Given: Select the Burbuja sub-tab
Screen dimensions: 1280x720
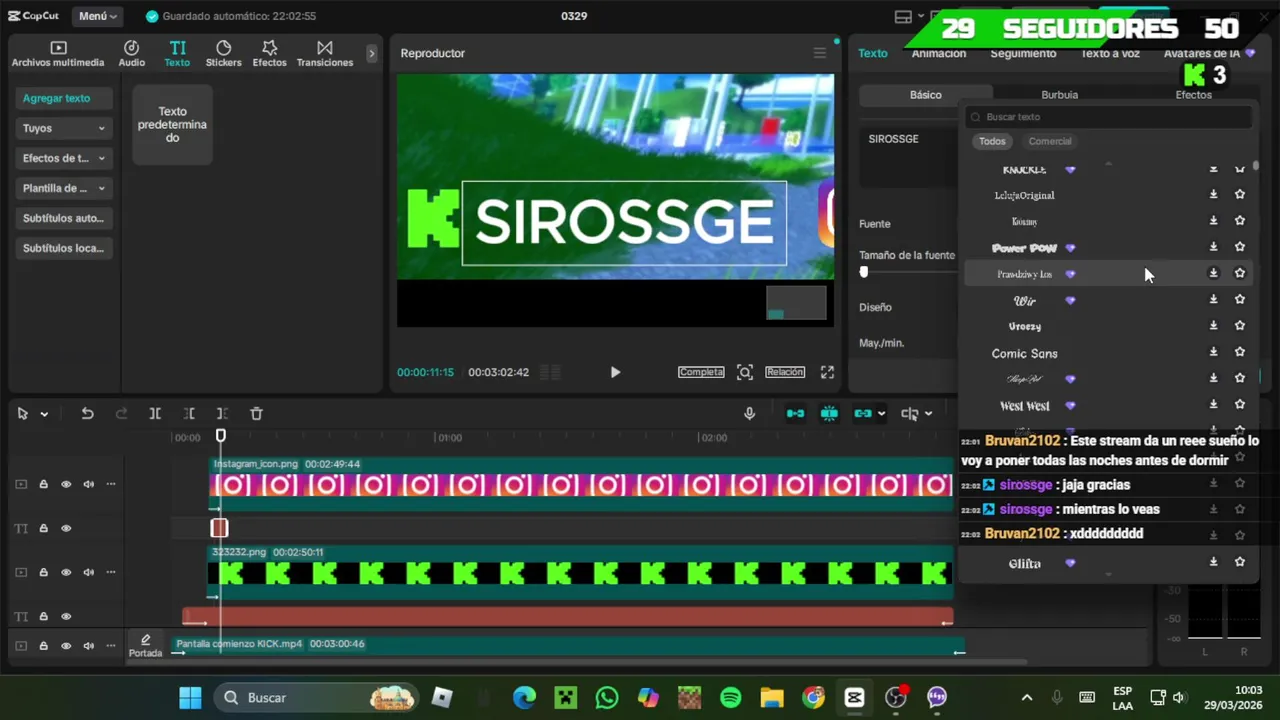Looking at the screenshot, I should click(x=1059, y=94).
